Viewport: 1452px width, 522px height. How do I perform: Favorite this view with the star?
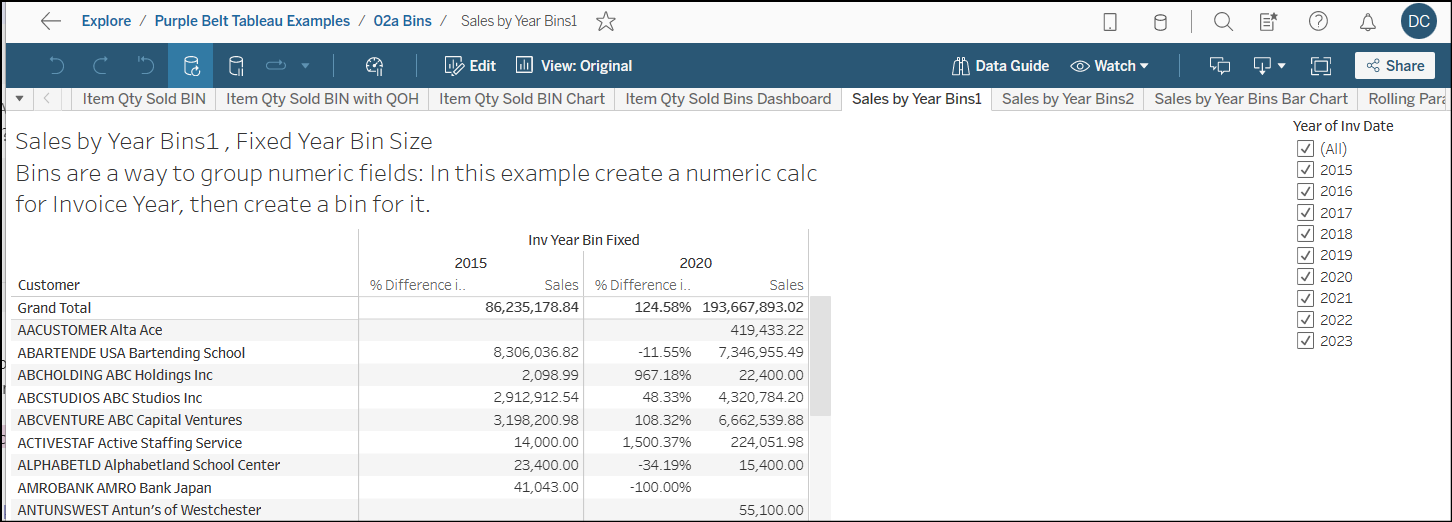[606, 21]
